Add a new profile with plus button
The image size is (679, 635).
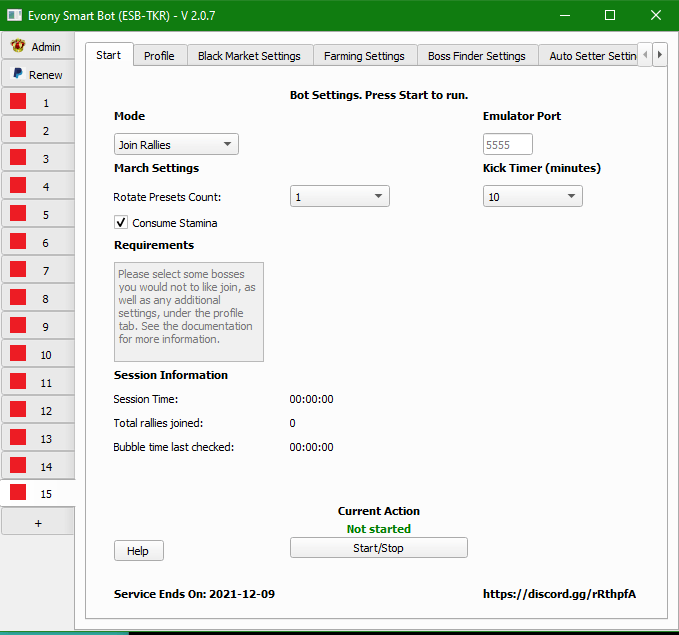(x=38, y=523)
